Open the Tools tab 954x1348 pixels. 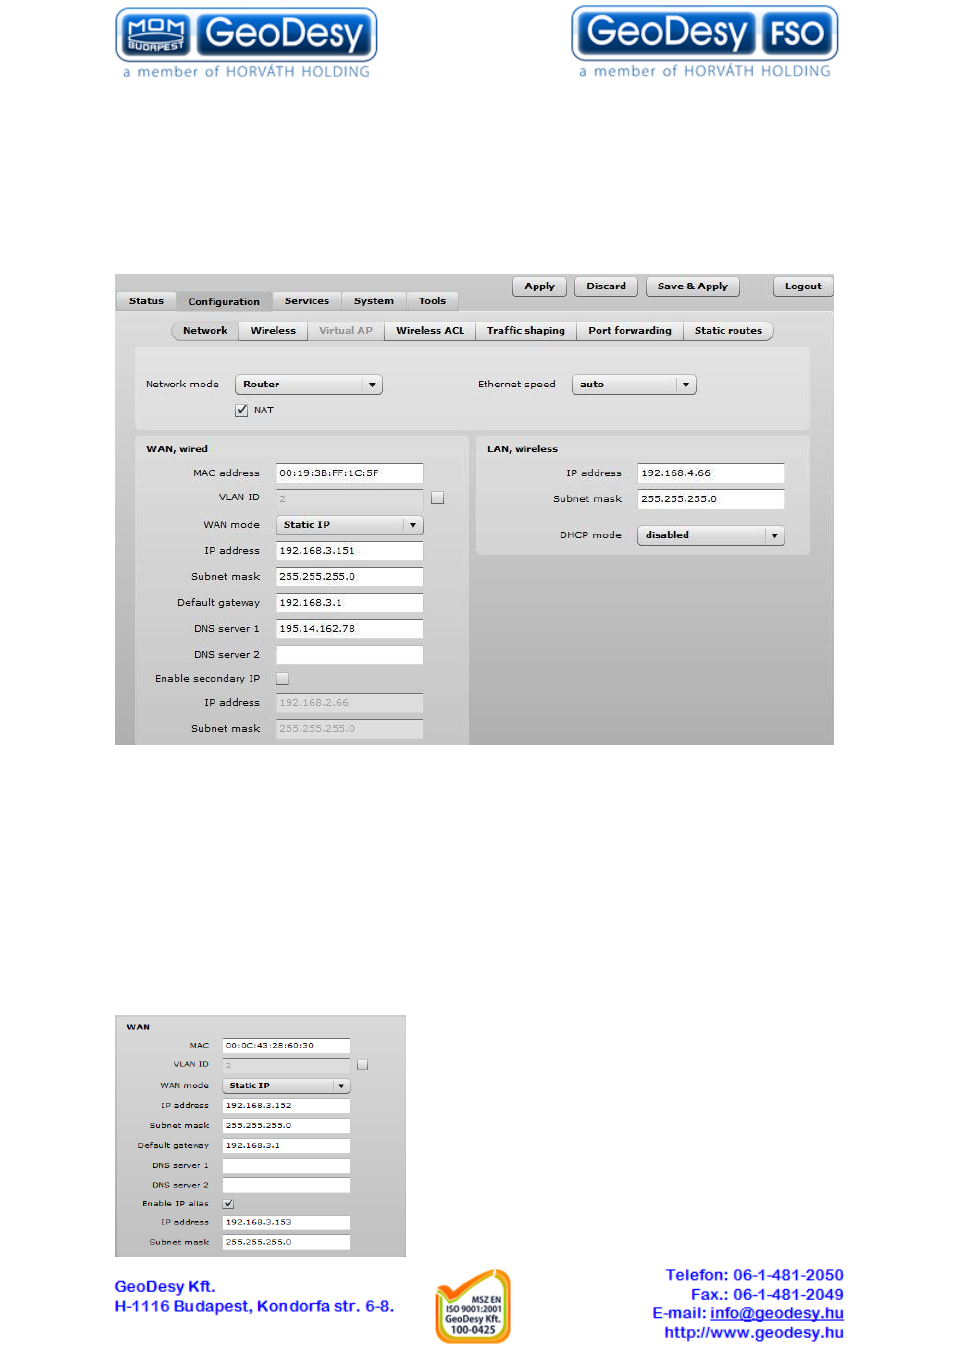click(433, 301)
